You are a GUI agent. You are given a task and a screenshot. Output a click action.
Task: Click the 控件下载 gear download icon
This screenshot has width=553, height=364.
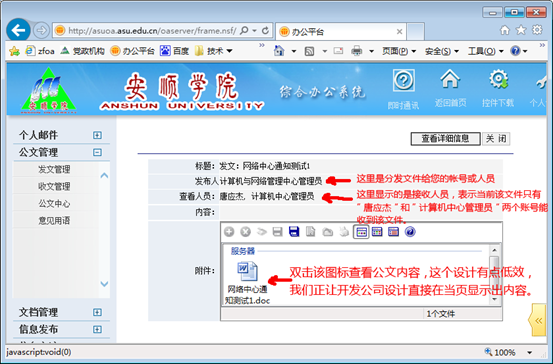[498, 79]
